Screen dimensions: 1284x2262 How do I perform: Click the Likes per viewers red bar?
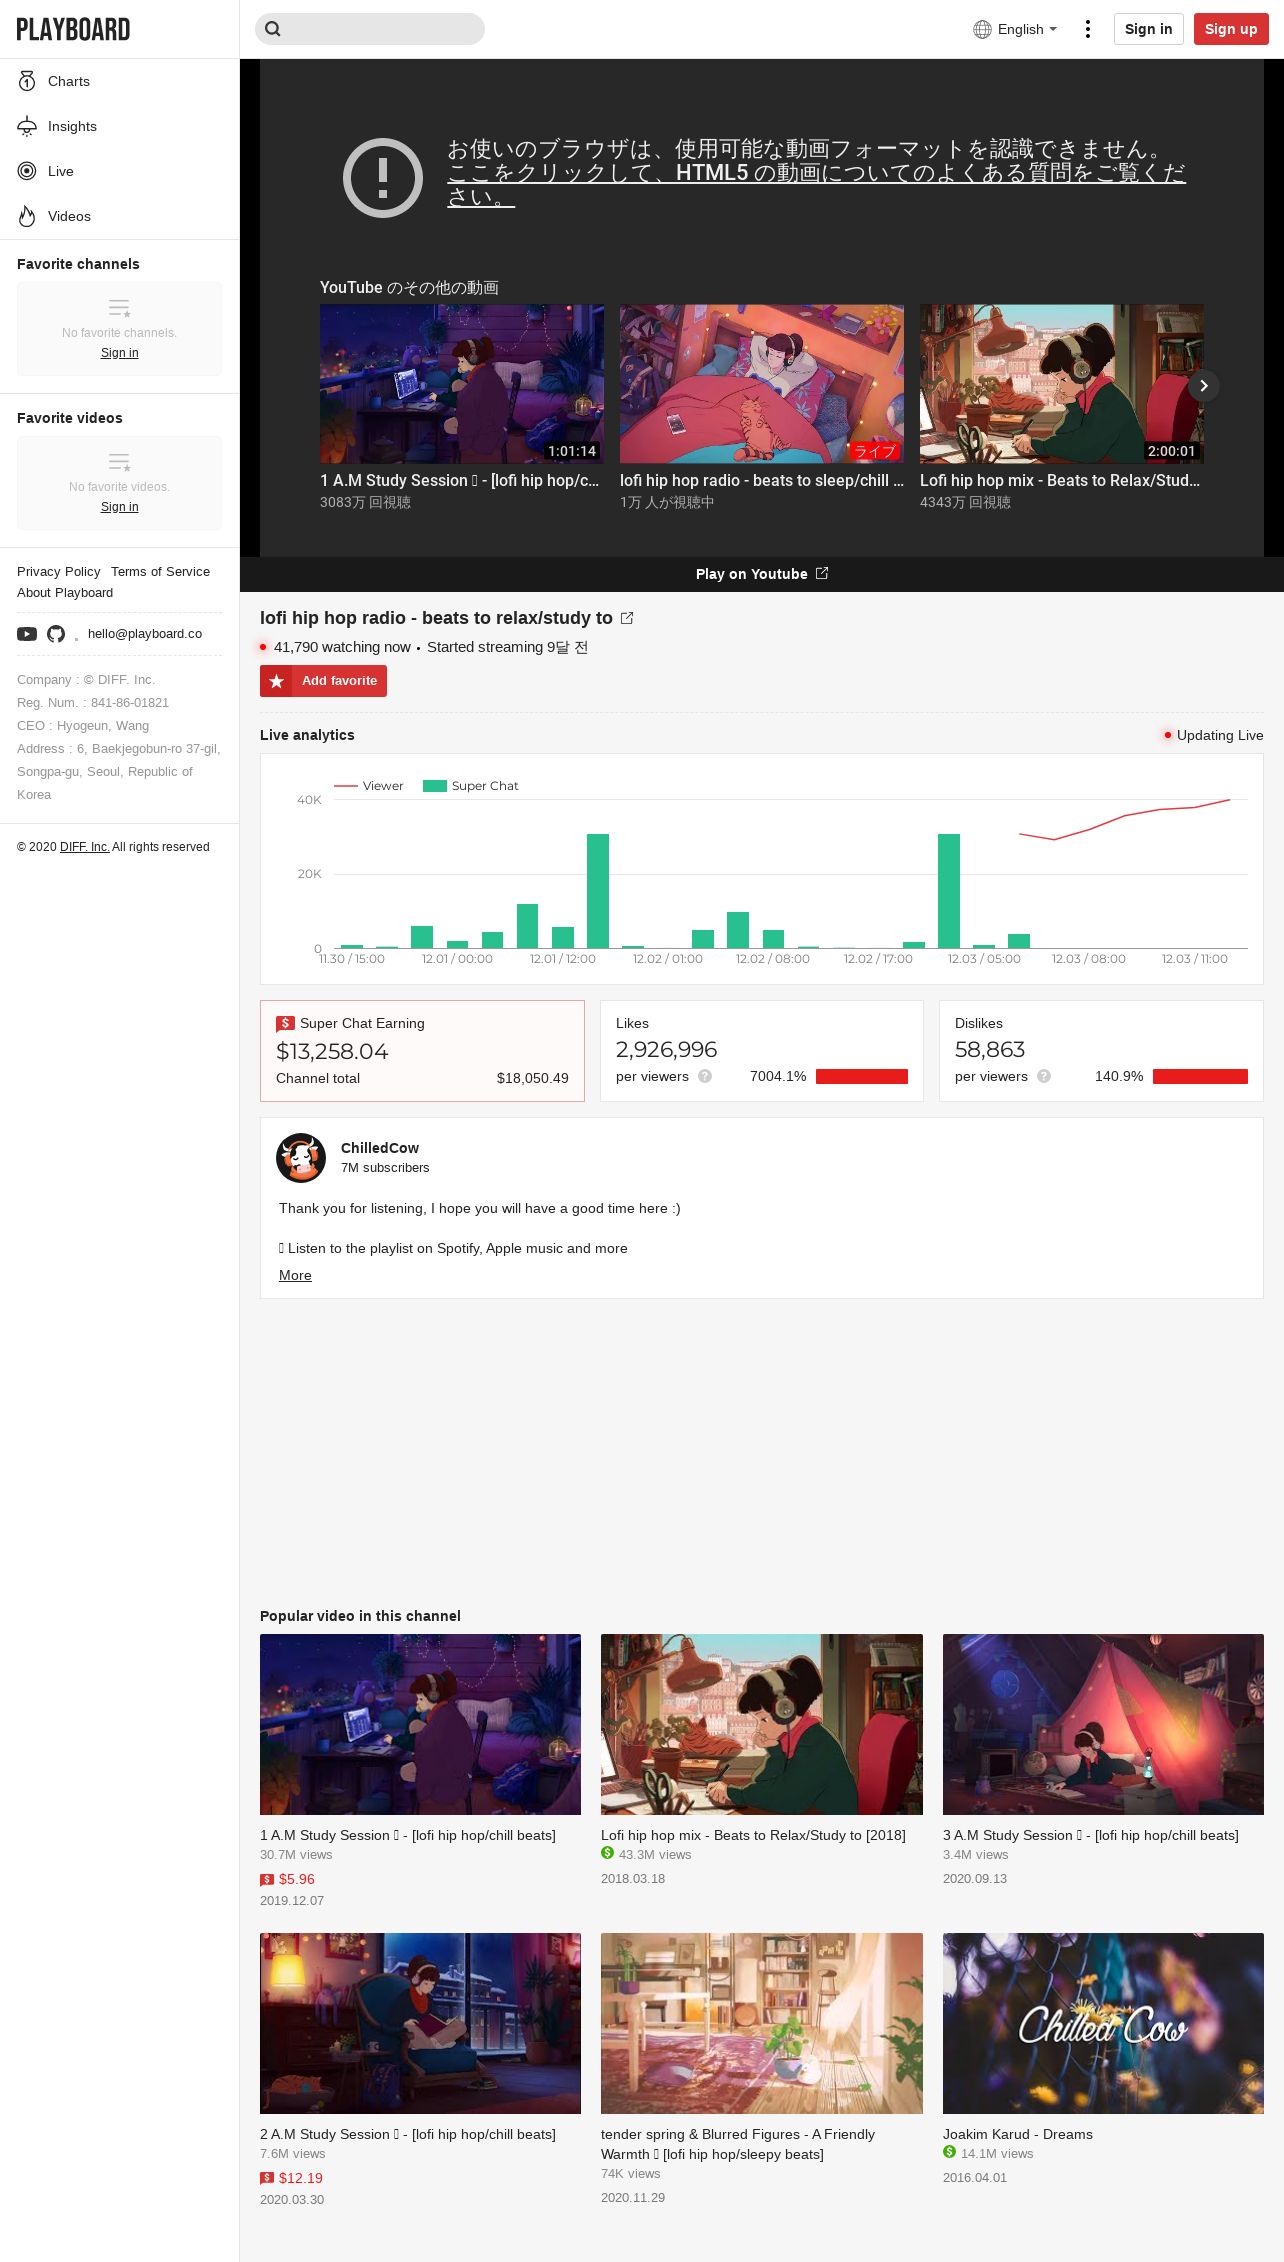tap(862, 1076)
